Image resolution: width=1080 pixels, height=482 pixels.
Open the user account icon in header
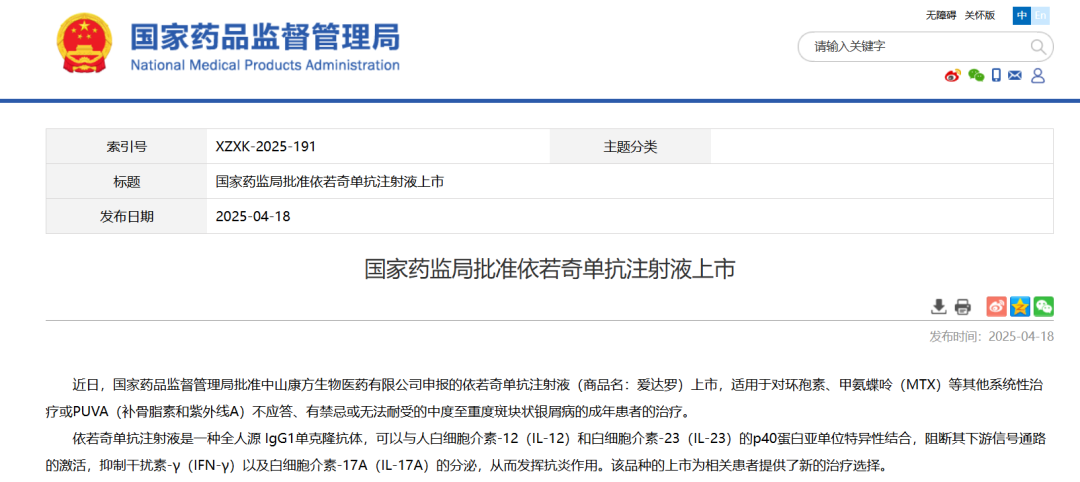click(x=1038, y=76)
